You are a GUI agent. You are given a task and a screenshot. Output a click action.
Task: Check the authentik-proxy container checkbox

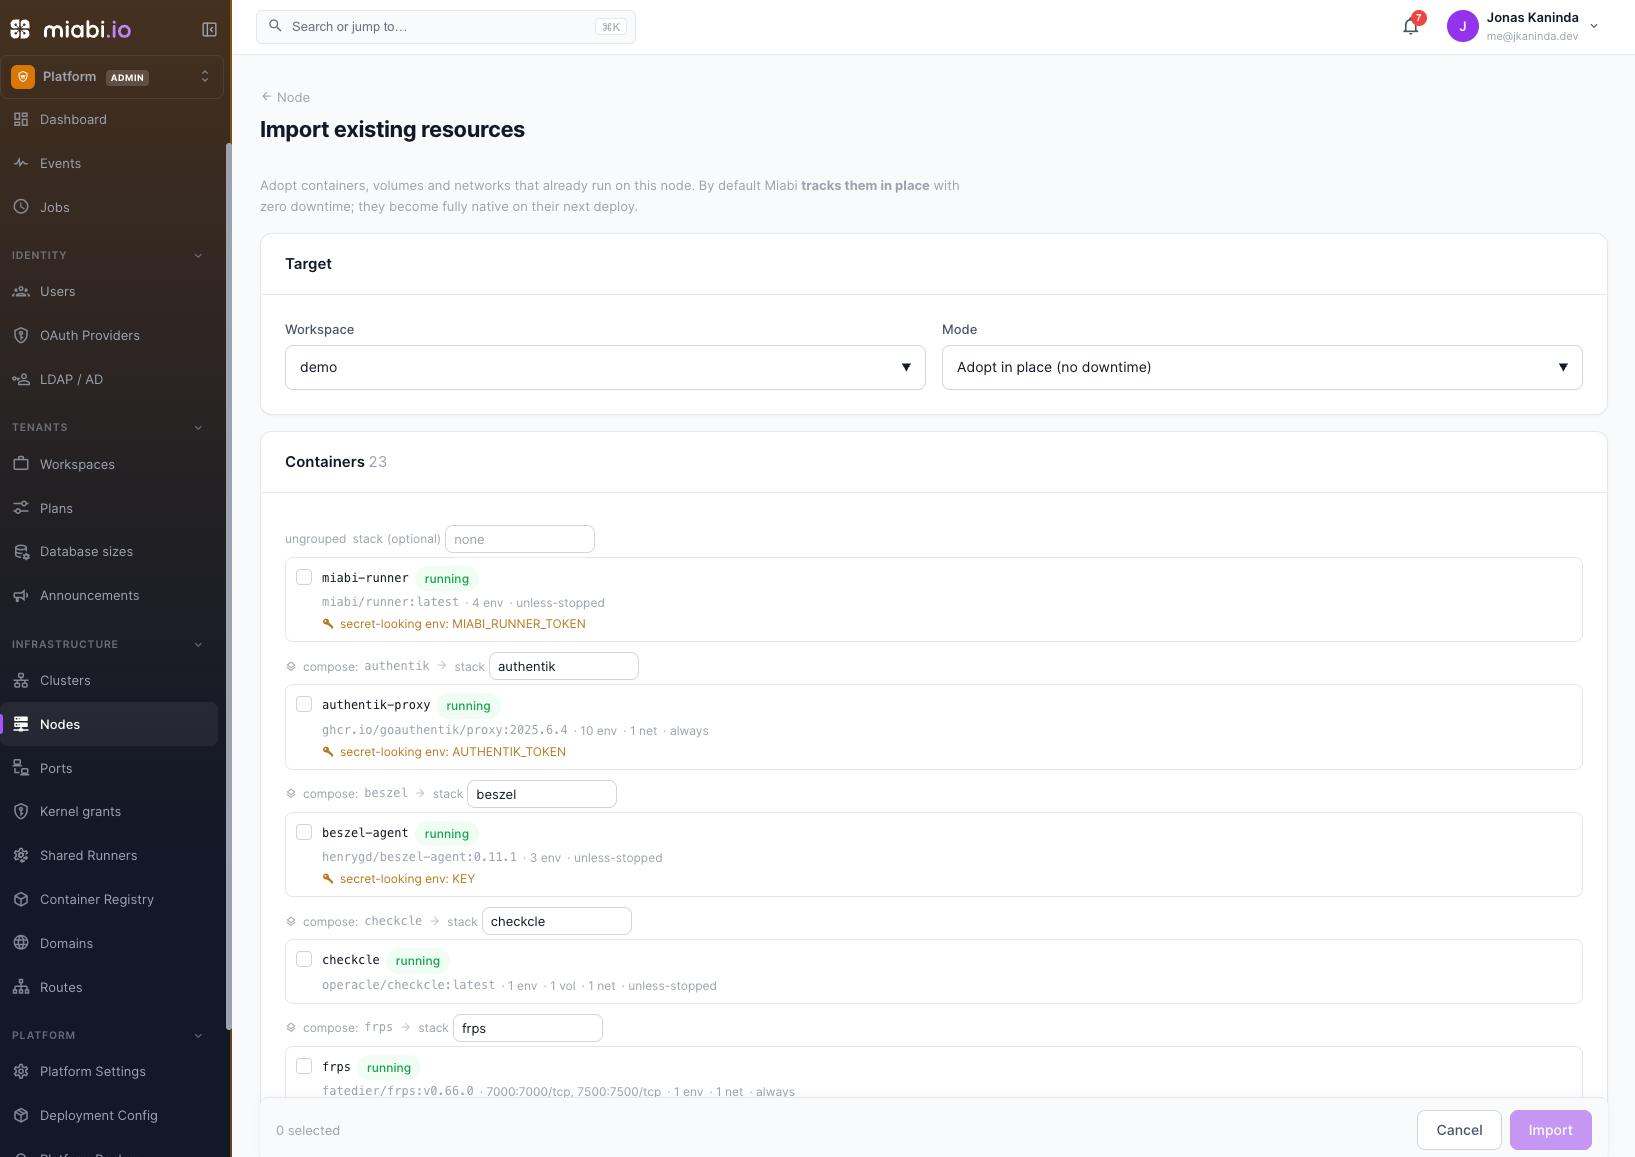pyautogui.click(x=304, y=704)
